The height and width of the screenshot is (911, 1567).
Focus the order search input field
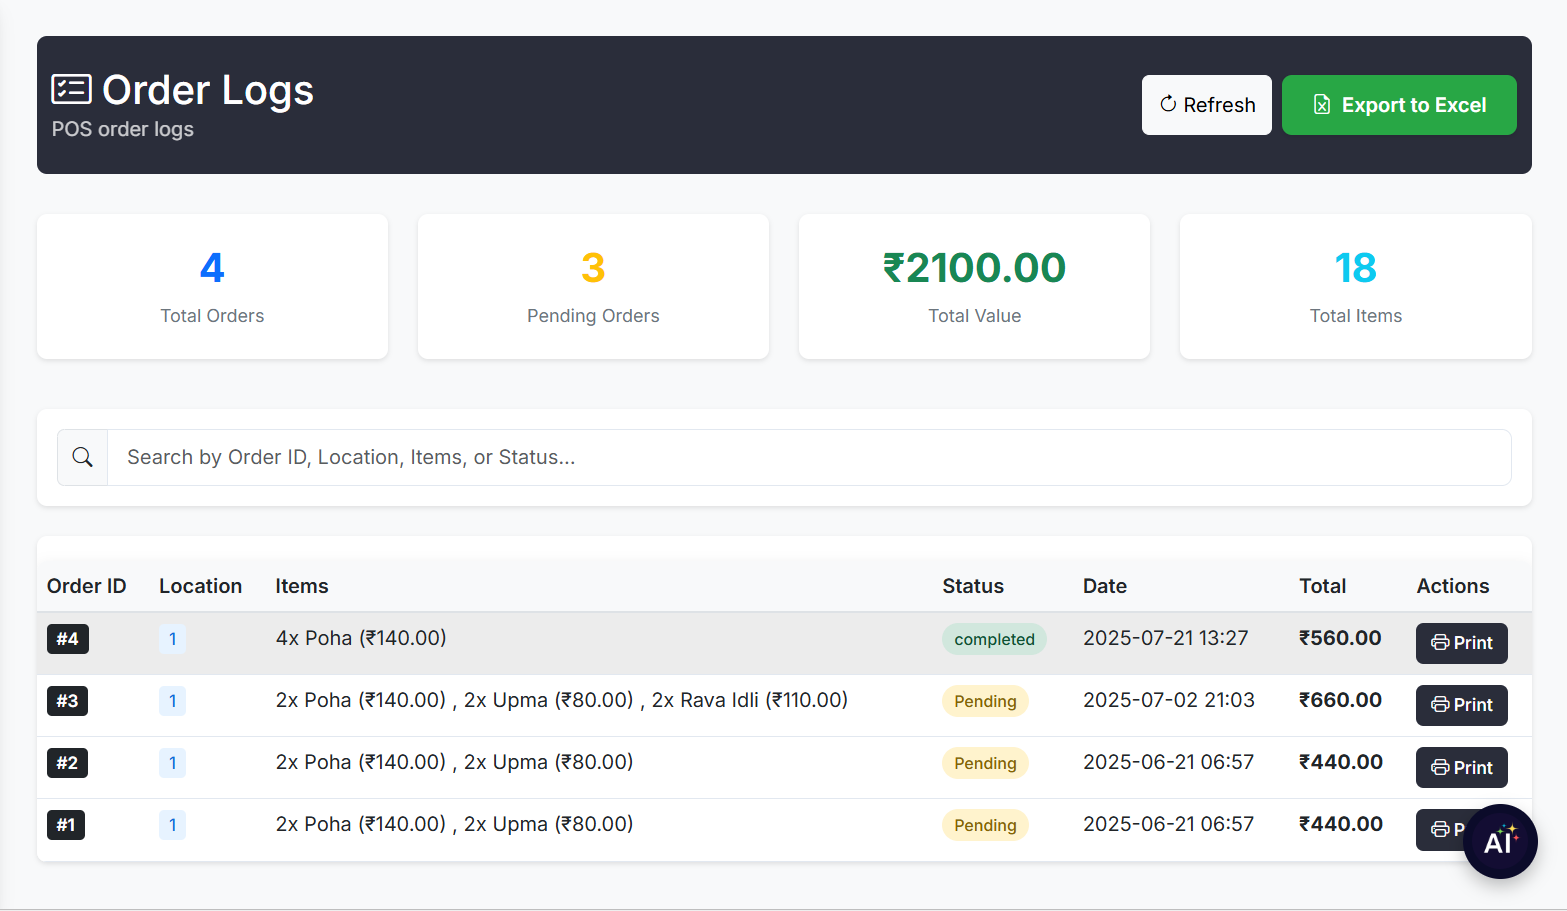pyautogui.click(x=808, y=458)
